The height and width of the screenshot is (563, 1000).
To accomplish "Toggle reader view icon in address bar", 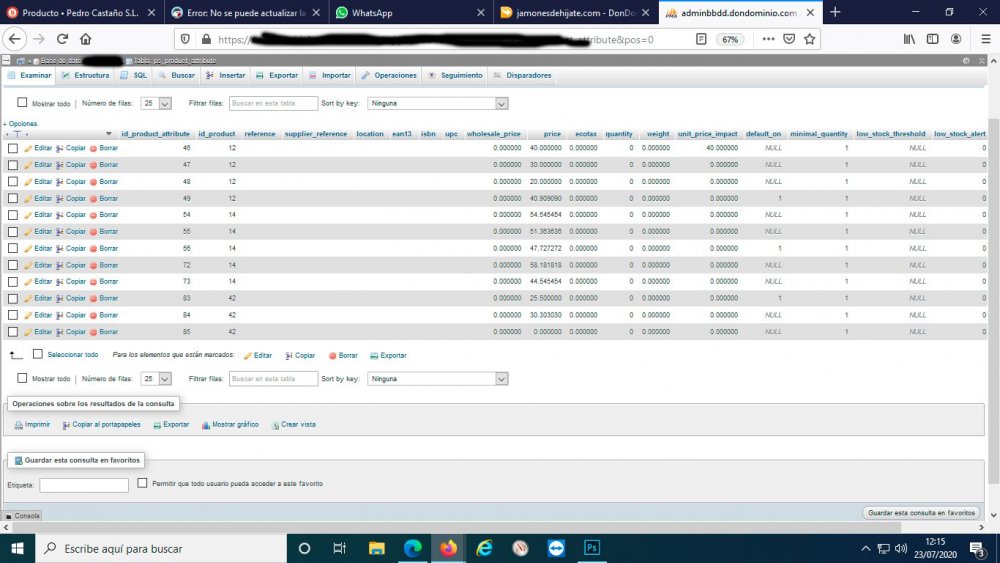I will 701,39.
